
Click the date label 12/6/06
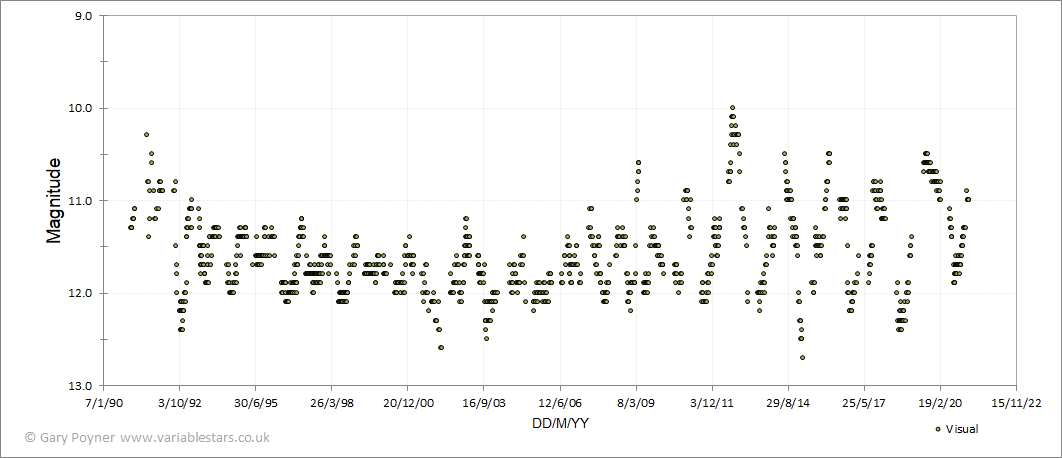coord(560,402)
